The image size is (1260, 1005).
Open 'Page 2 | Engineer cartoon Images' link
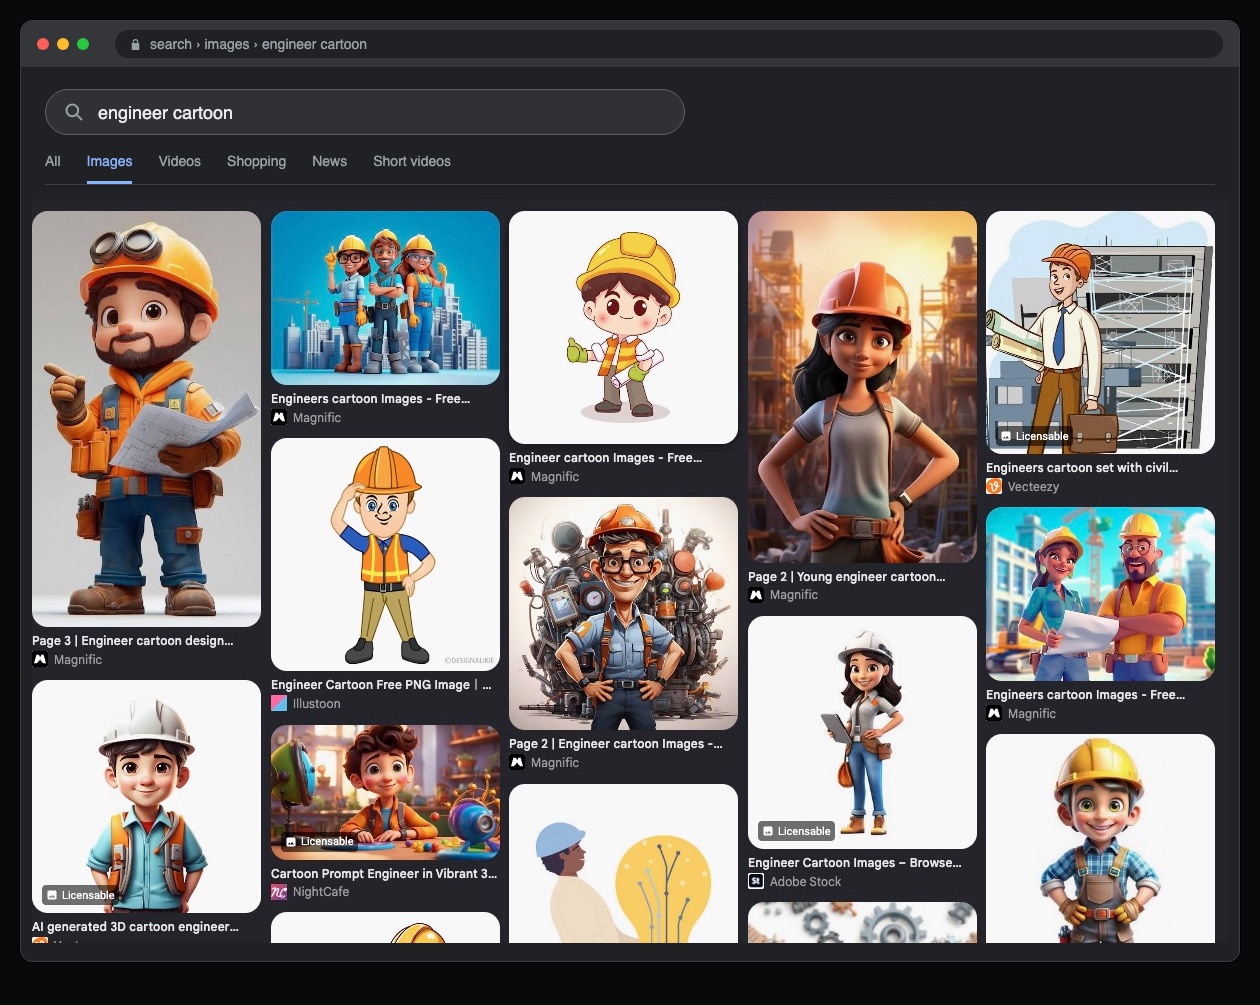pyautogui.click(x=616, y=743)
